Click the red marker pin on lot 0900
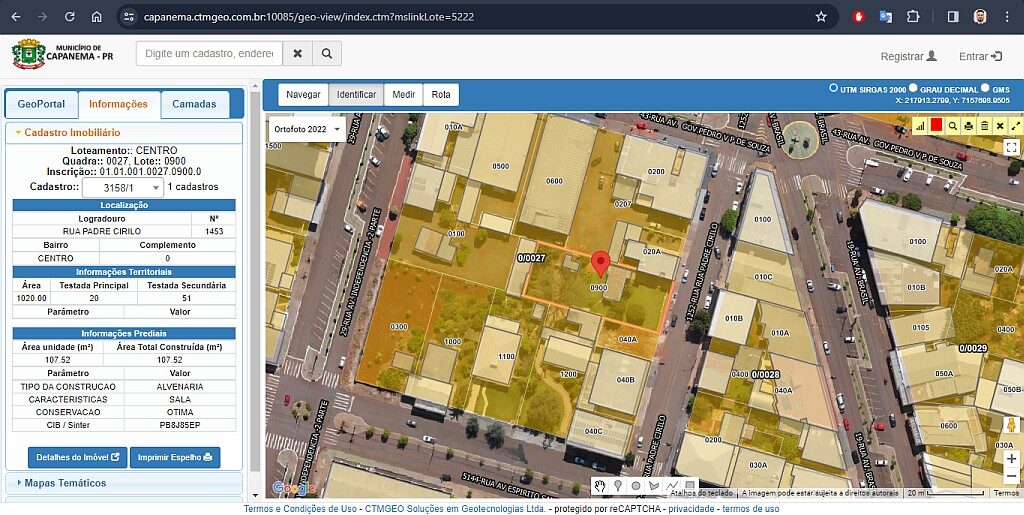The height and width of the screenshot is (515, 1024). 600,264
